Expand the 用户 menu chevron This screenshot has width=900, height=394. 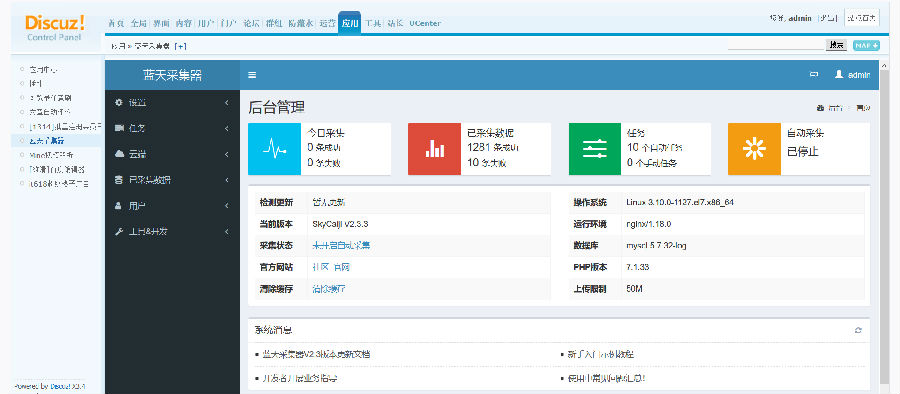[227, 206]
